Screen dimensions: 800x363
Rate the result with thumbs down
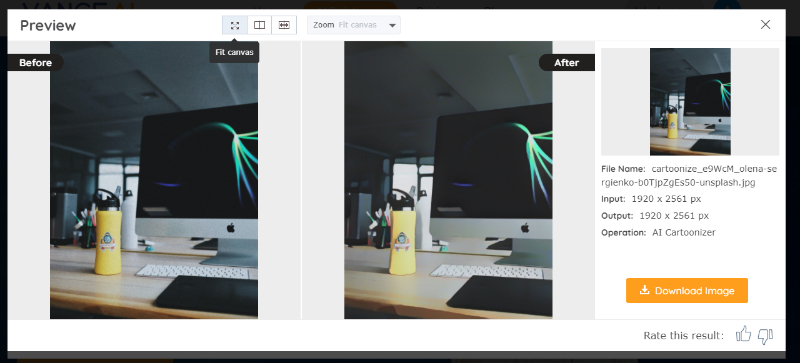point(765,336)
